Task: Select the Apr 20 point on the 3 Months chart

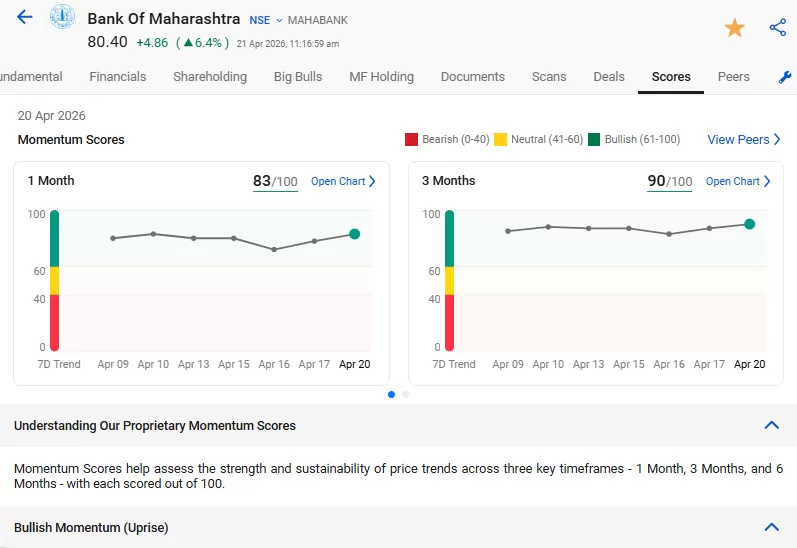Action: (749, 224)
